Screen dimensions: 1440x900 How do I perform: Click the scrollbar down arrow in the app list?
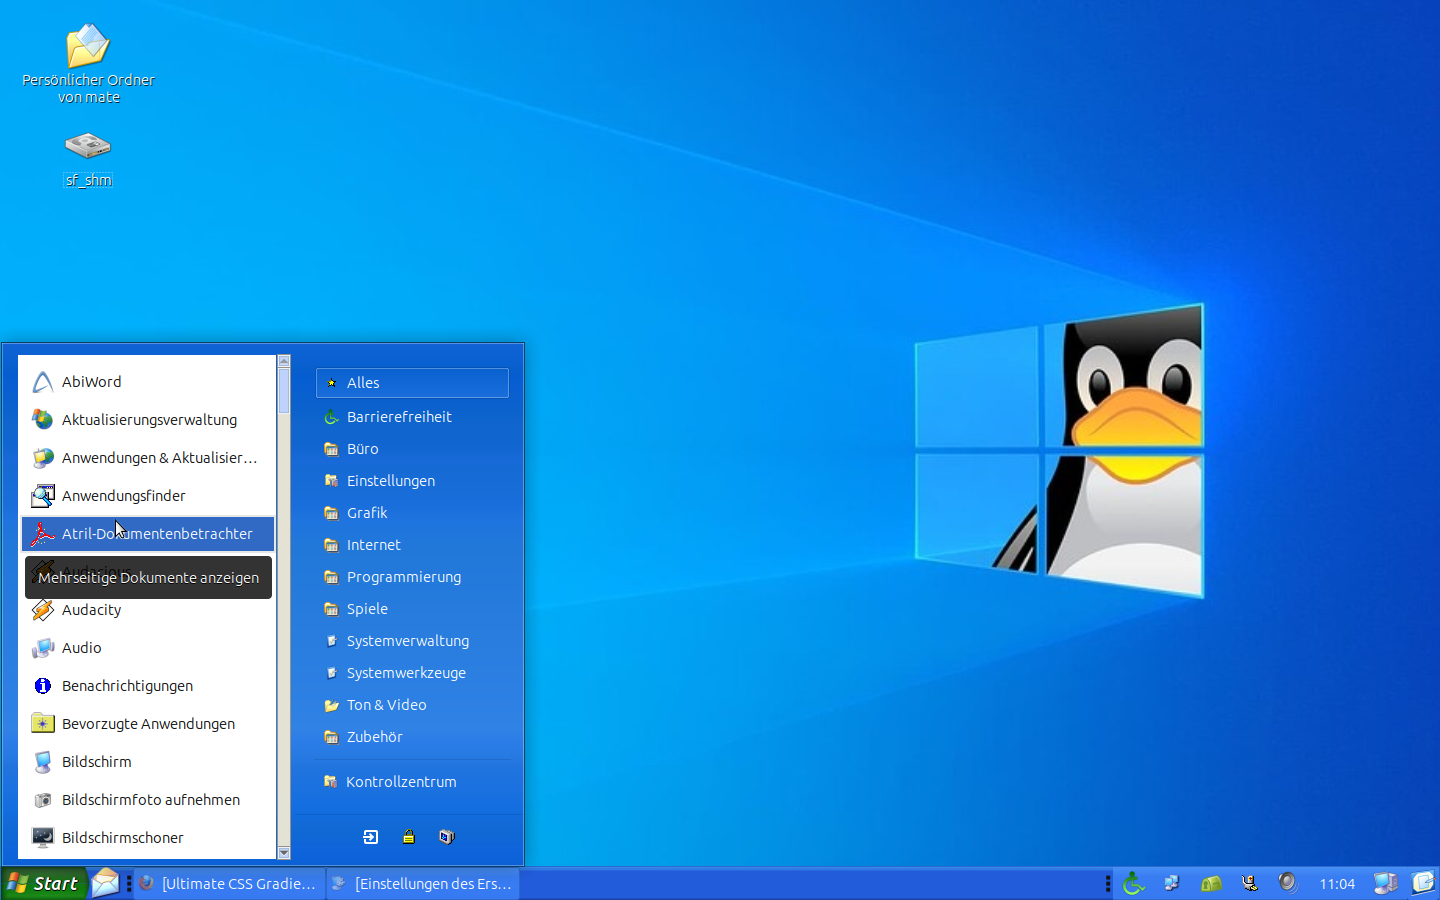[283, 853]
